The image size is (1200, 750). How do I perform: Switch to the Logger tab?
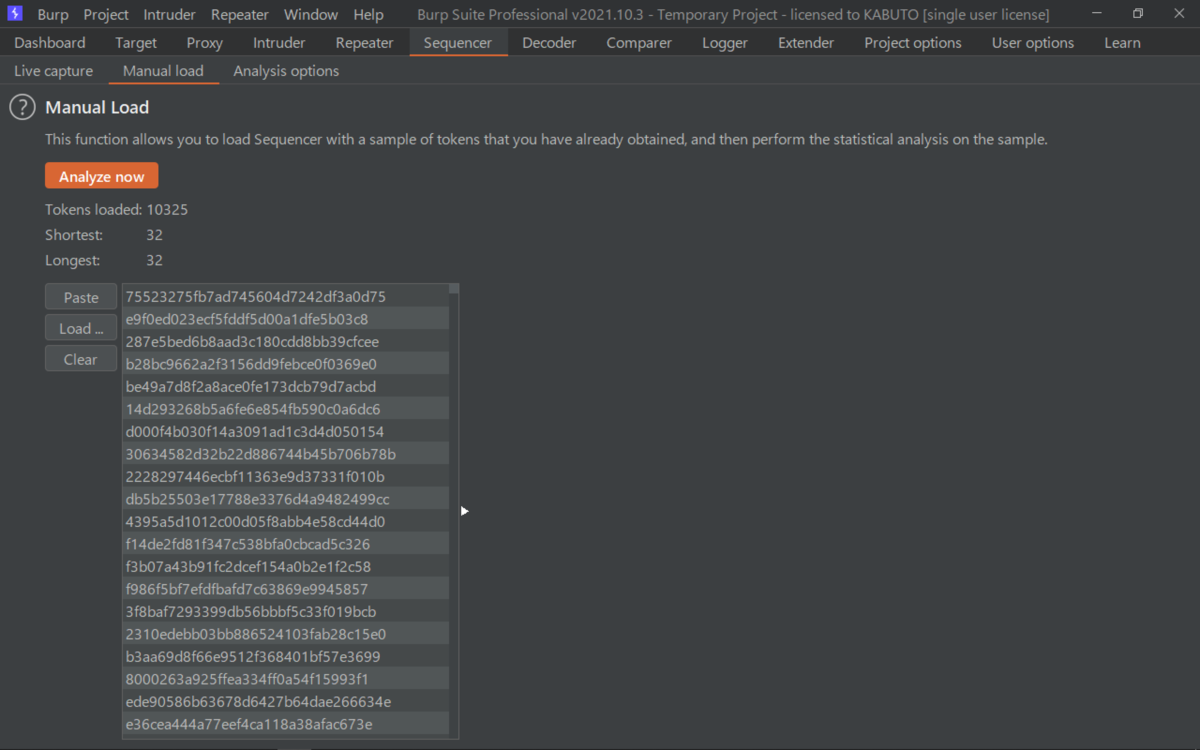click(725, 43)
